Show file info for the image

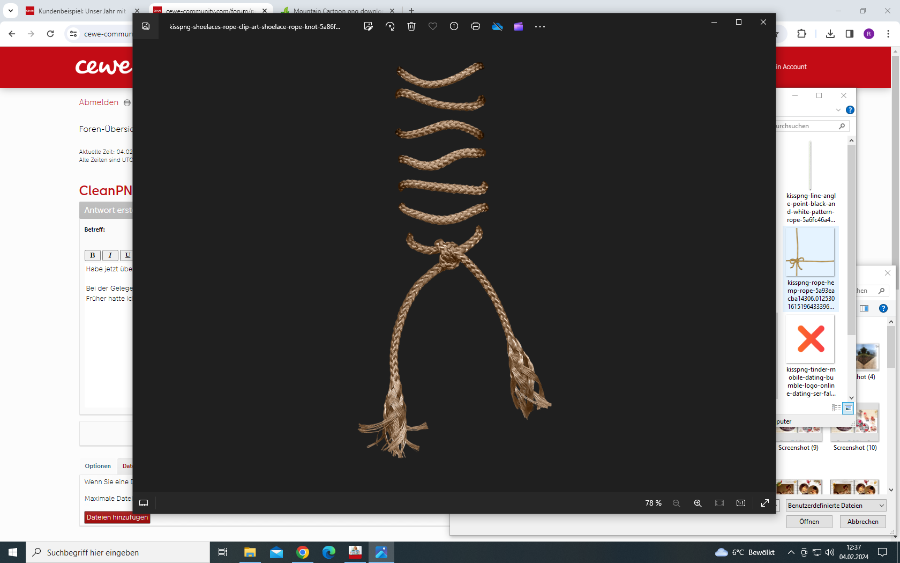point(454,26)
